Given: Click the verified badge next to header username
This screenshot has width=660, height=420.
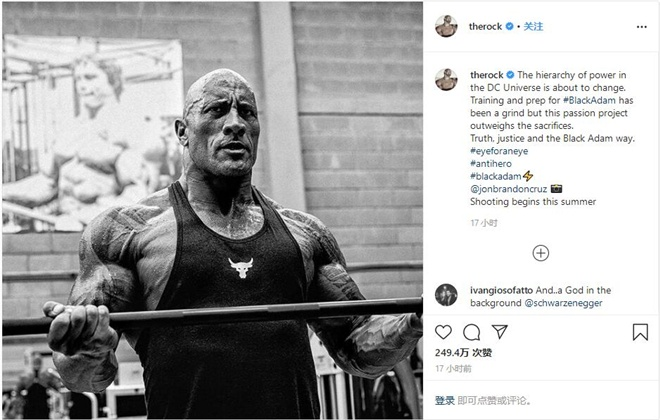Looking at the screenshot, I should (509, 26).
